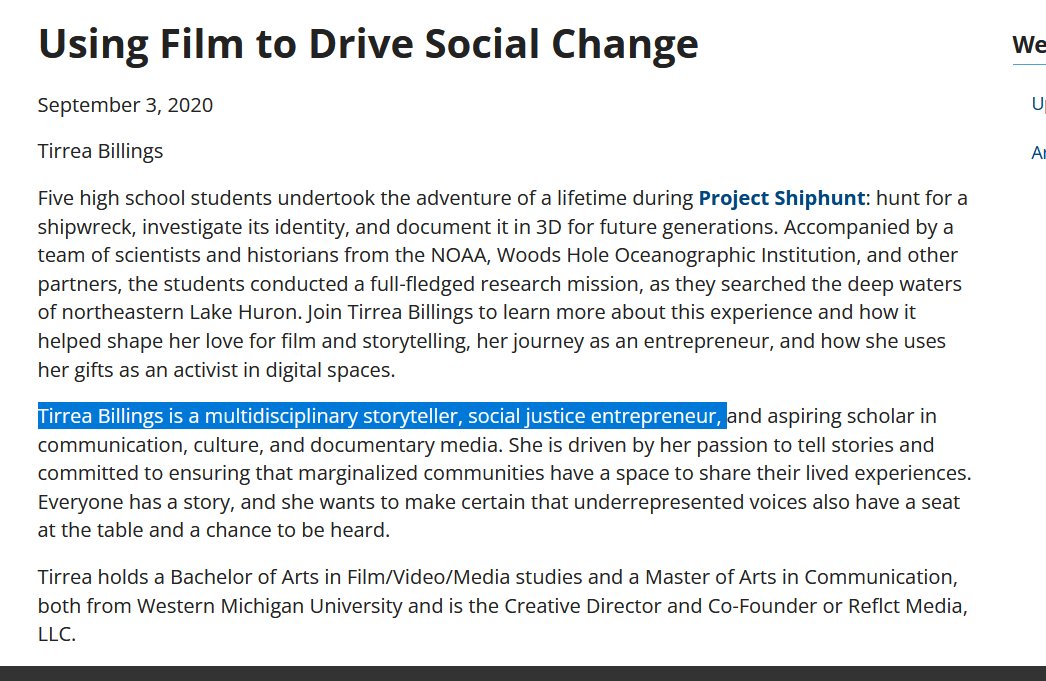
Task: Click the cut-off "We" sidebar heading
Action: (1029, 45)
